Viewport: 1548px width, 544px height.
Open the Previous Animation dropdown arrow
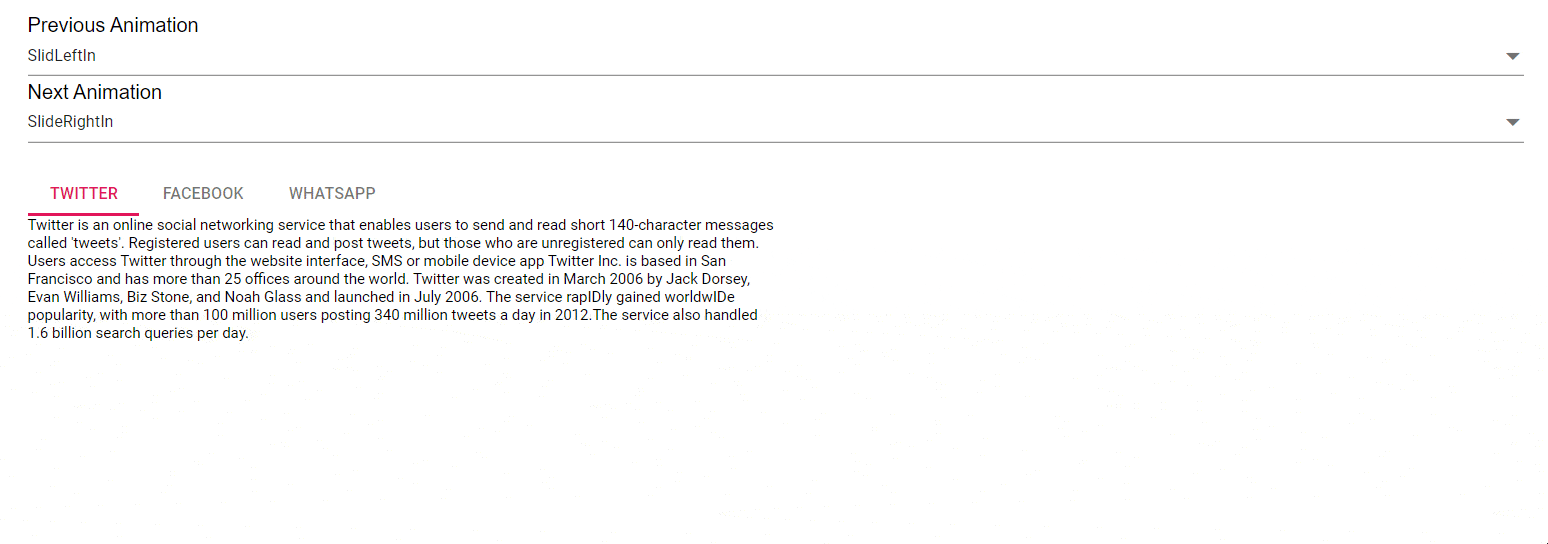point(1512,57)
